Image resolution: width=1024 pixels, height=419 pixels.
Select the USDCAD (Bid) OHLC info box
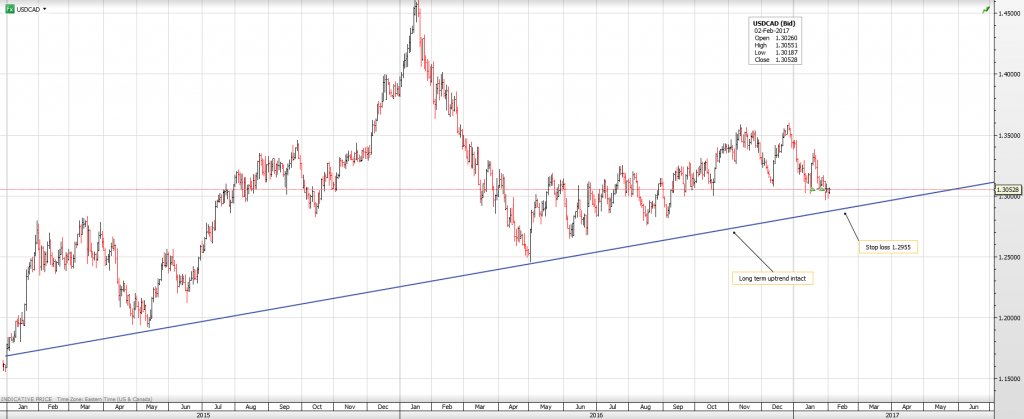point(776,41)
